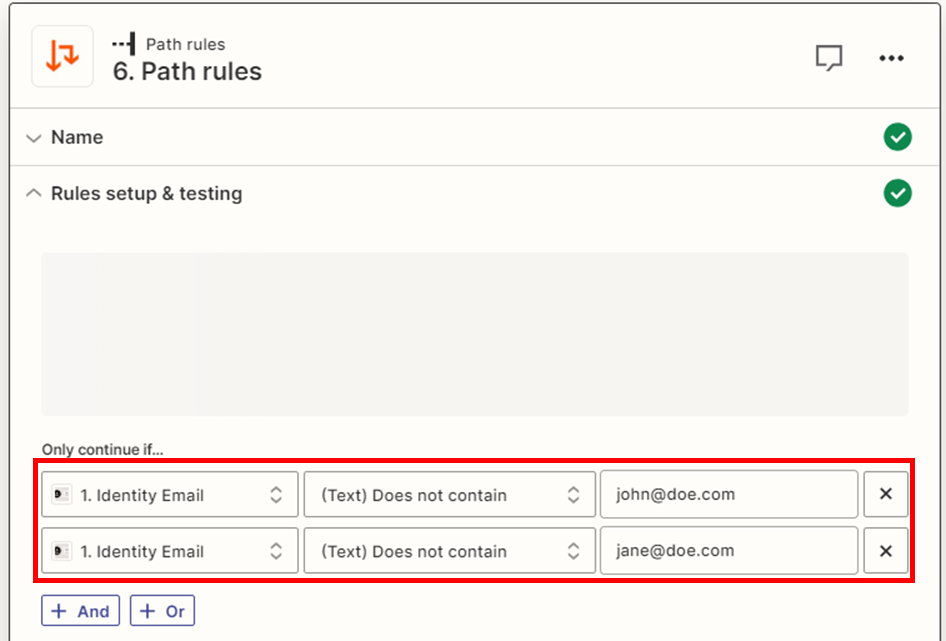Delete the jane@doe.com rule using its X

coord(885,550)
